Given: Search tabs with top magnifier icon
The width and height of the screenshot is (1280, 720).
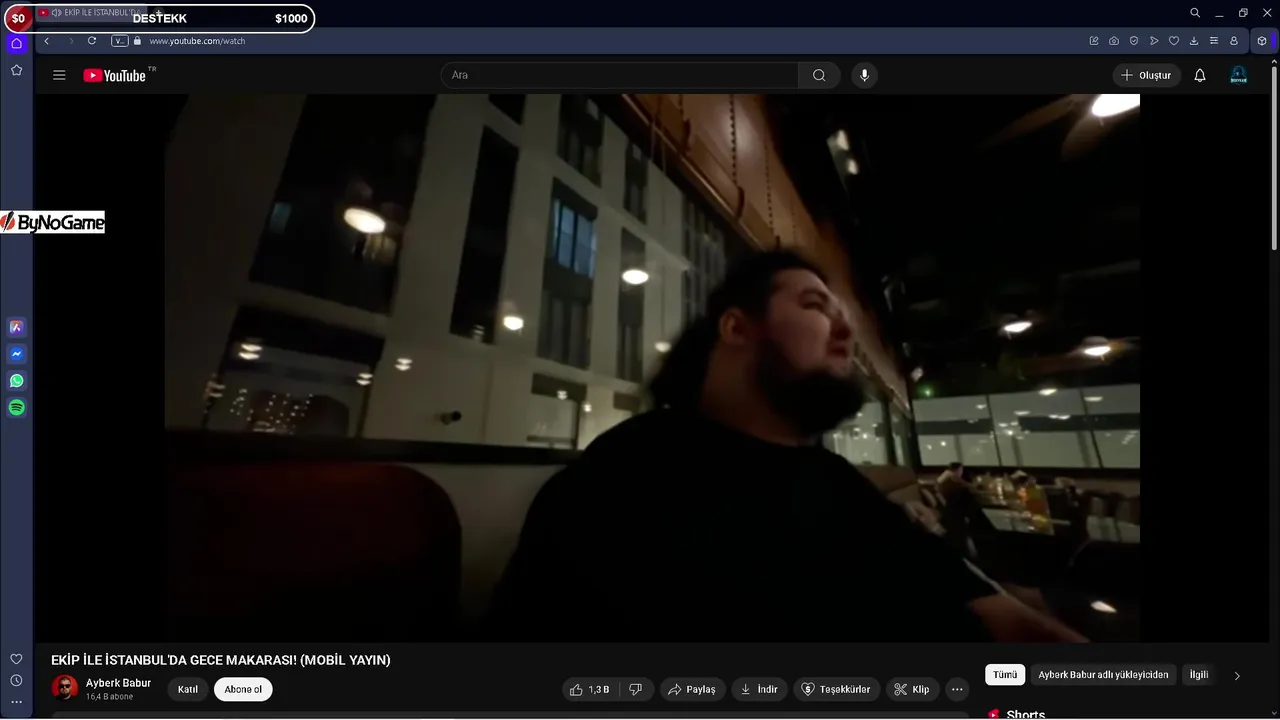Looking at the screenshot, I should tap(1195, 13).
